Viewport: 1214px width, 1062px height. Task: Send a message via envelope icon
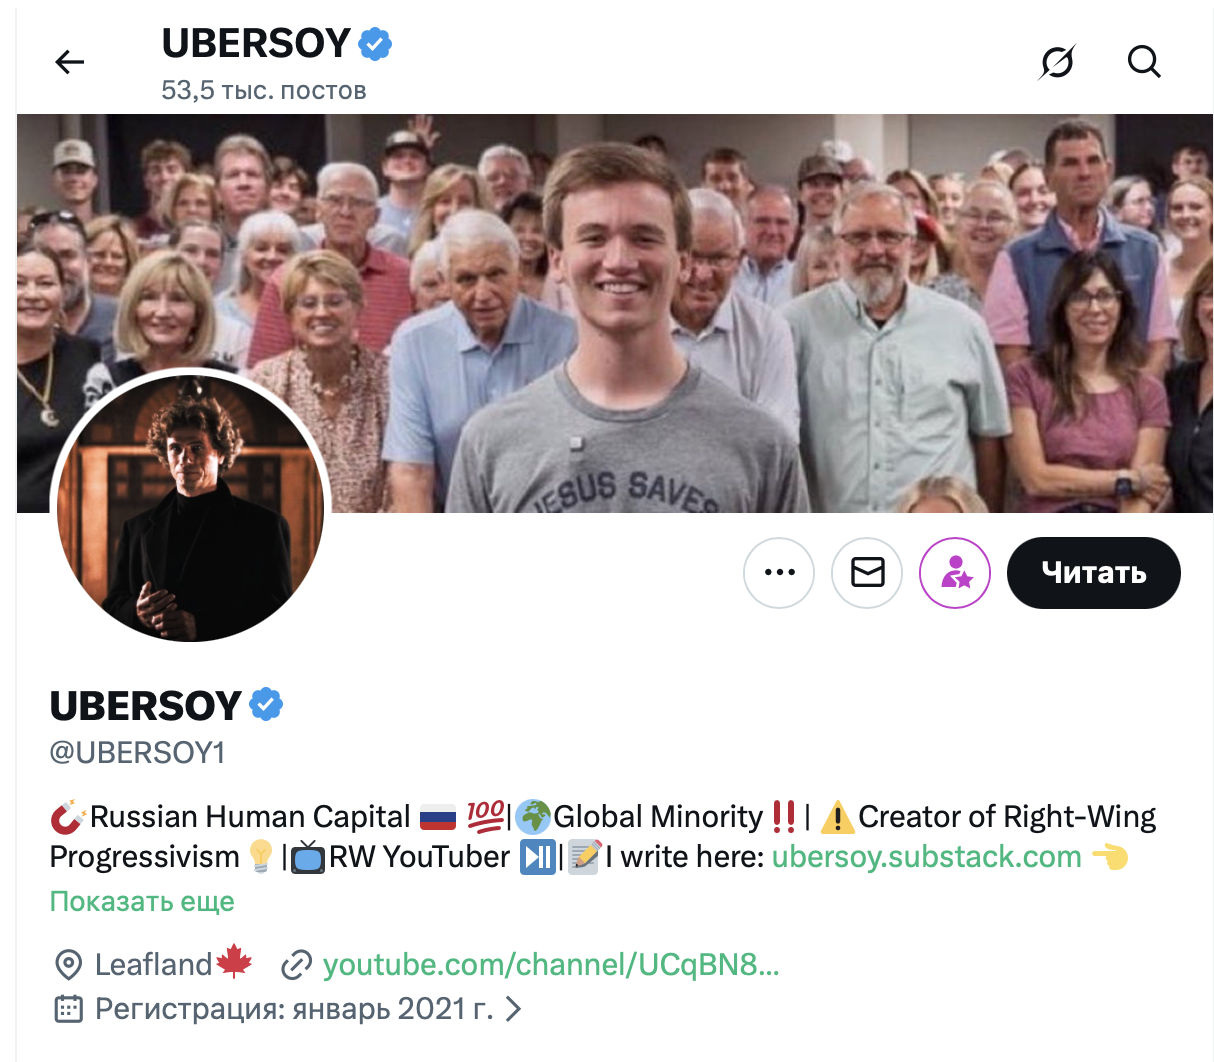point(867,573)
